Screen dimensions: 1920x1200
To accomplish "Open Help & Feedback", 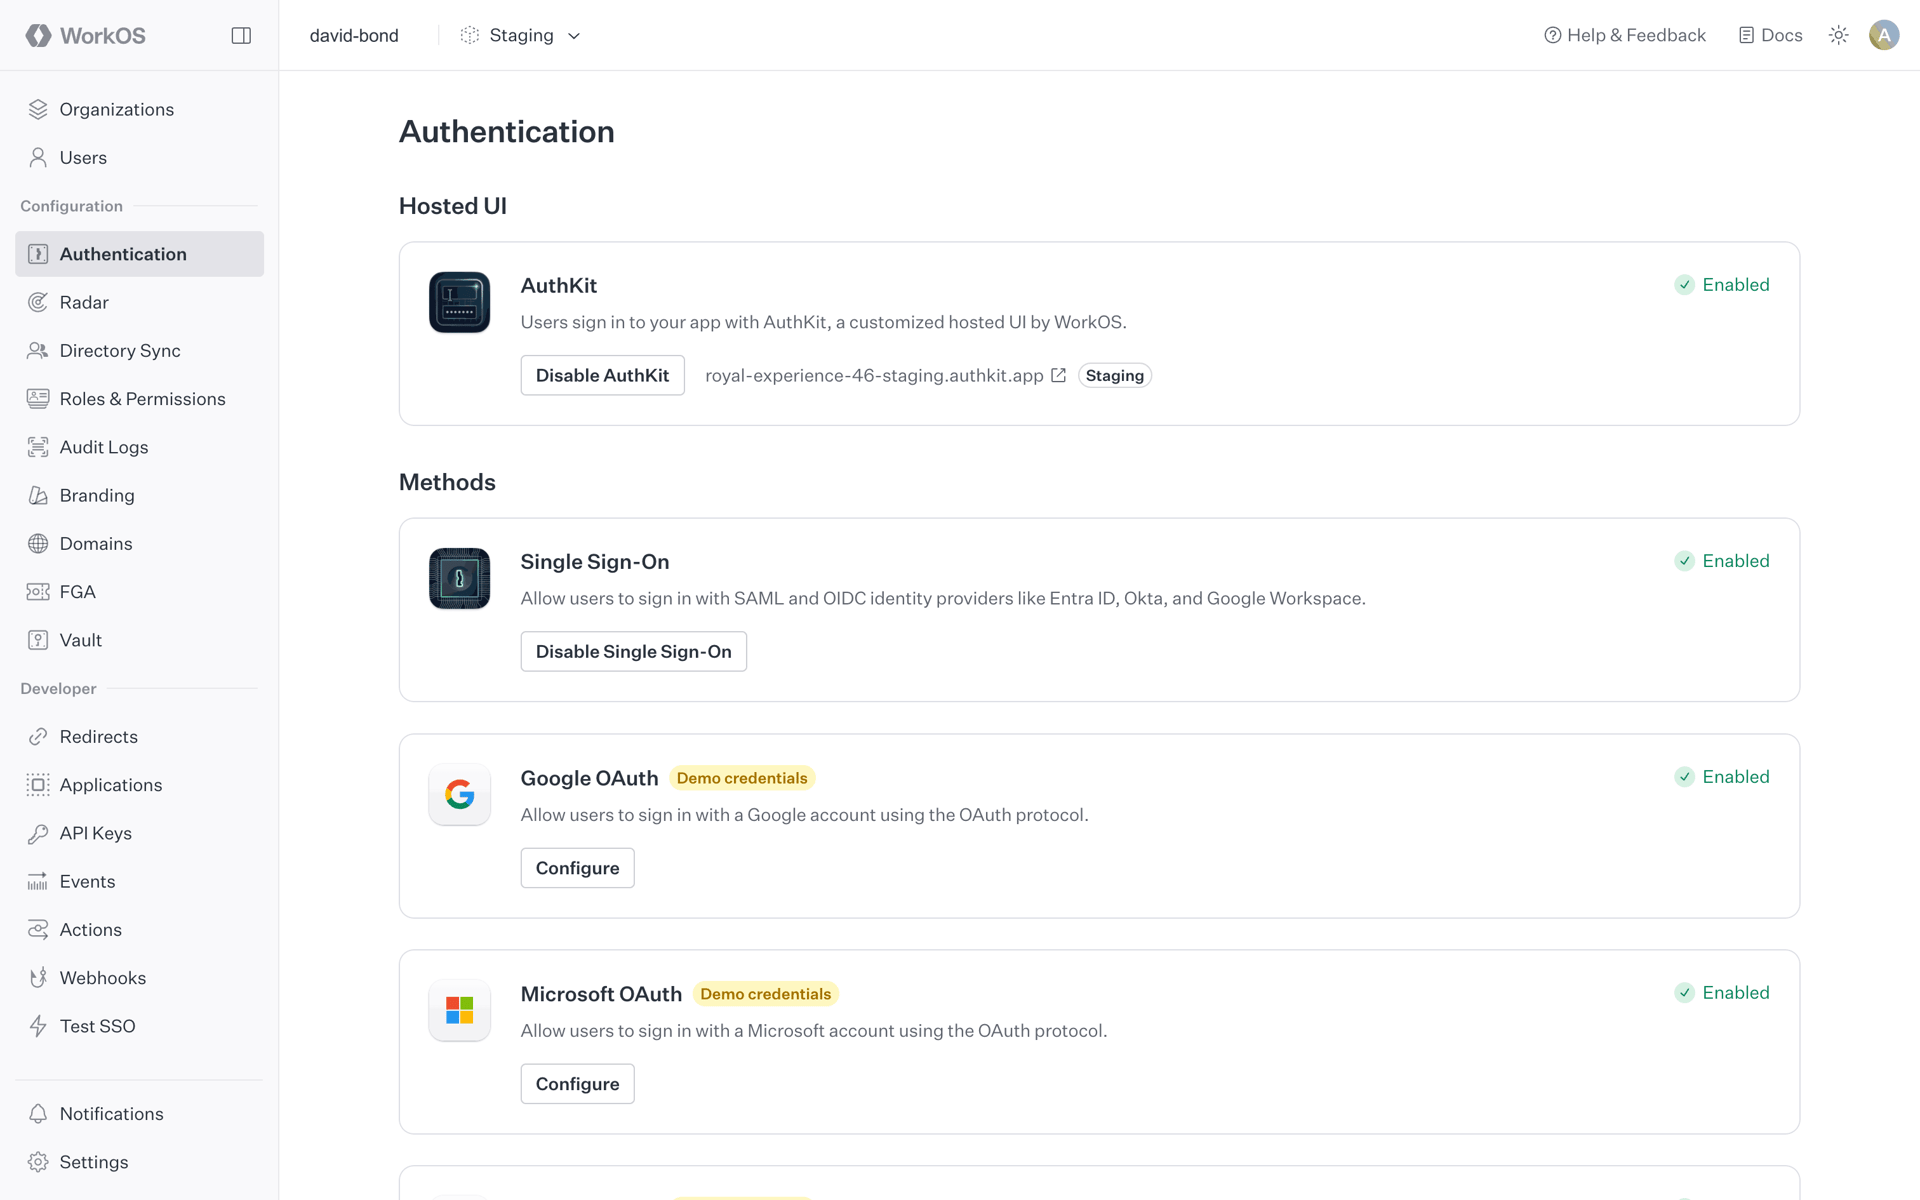I will tap(1625, 35).
